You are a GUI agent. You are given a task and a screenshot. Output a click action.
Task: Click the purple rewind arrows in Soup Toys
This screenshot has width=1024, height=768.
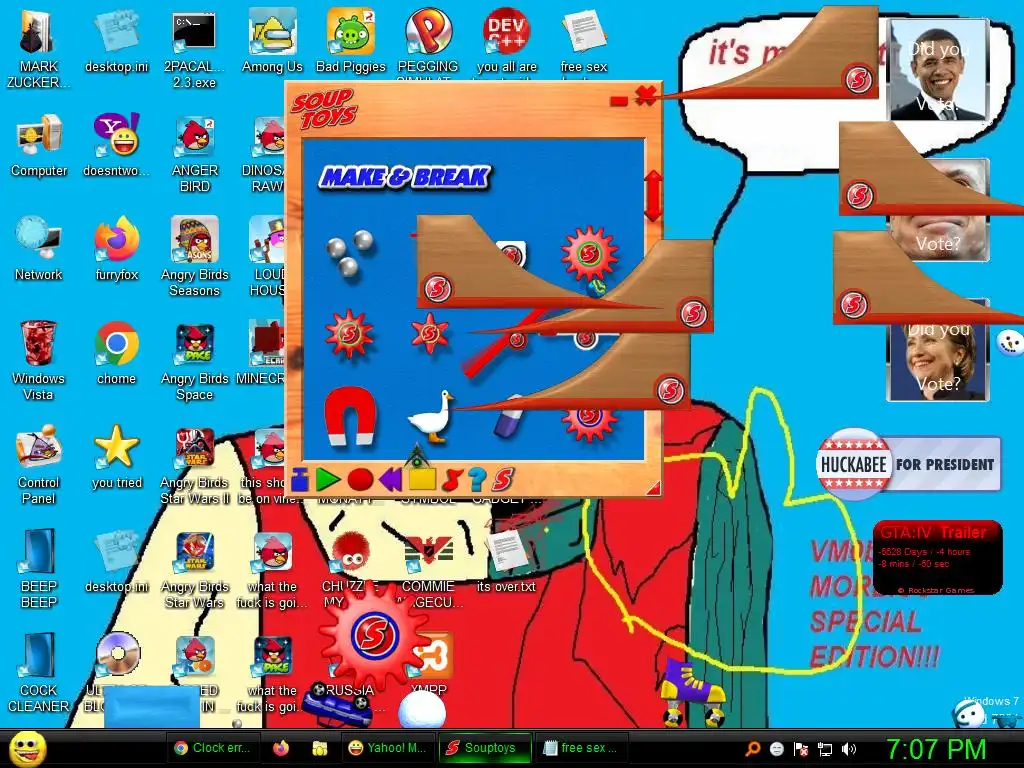point(390,479)
